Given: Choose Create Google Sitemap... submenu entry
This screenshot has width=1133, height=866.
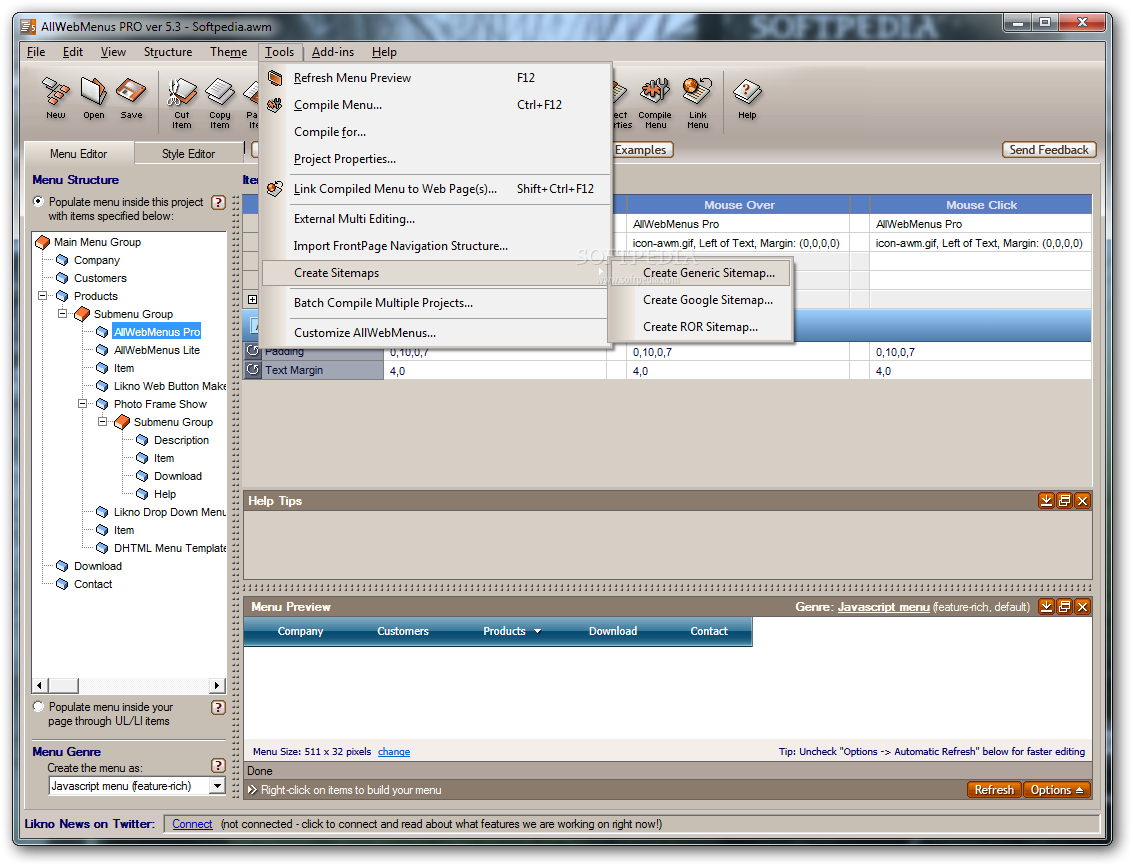Looking at the screenshot, I should pyautogui.click(x=707, y=300).
